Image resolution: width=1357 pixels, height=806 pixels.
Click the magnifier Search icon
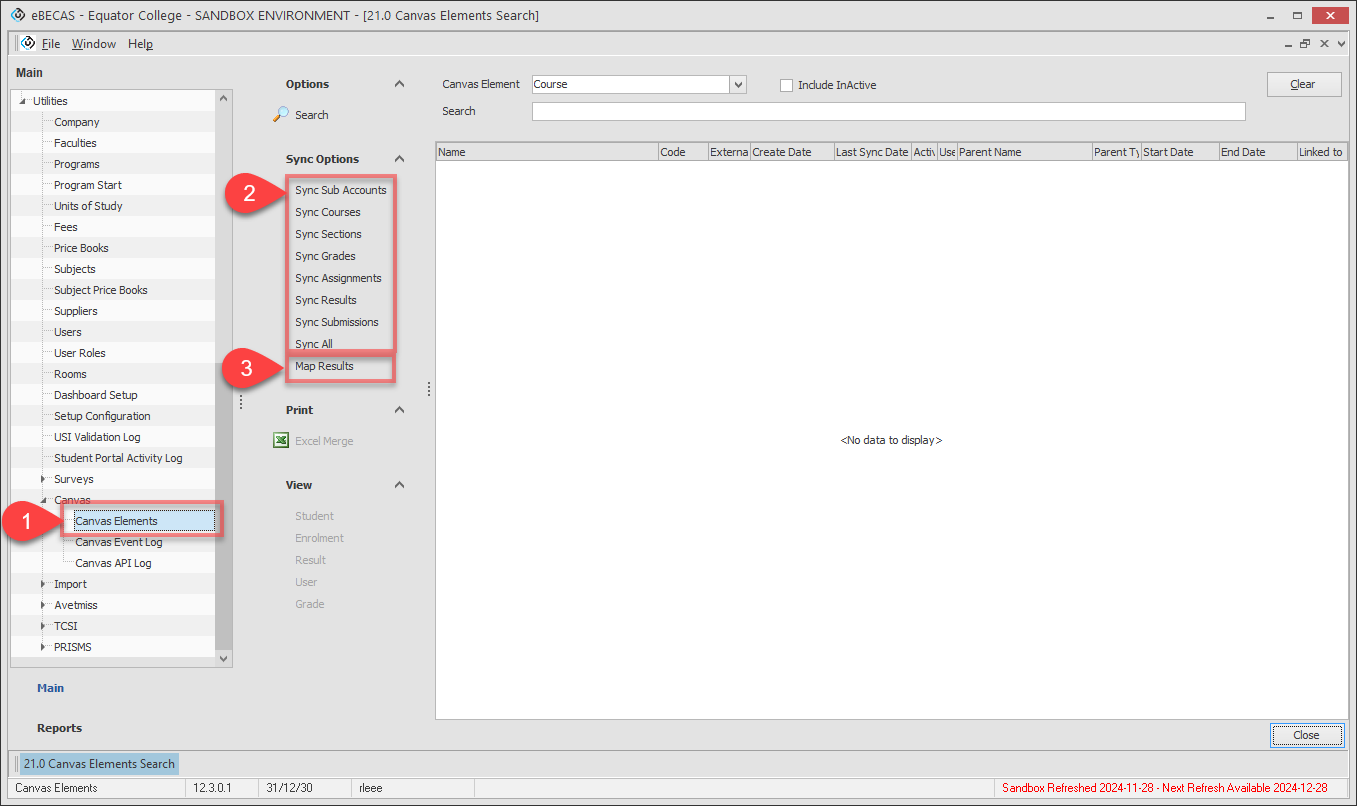pos(281,115)
